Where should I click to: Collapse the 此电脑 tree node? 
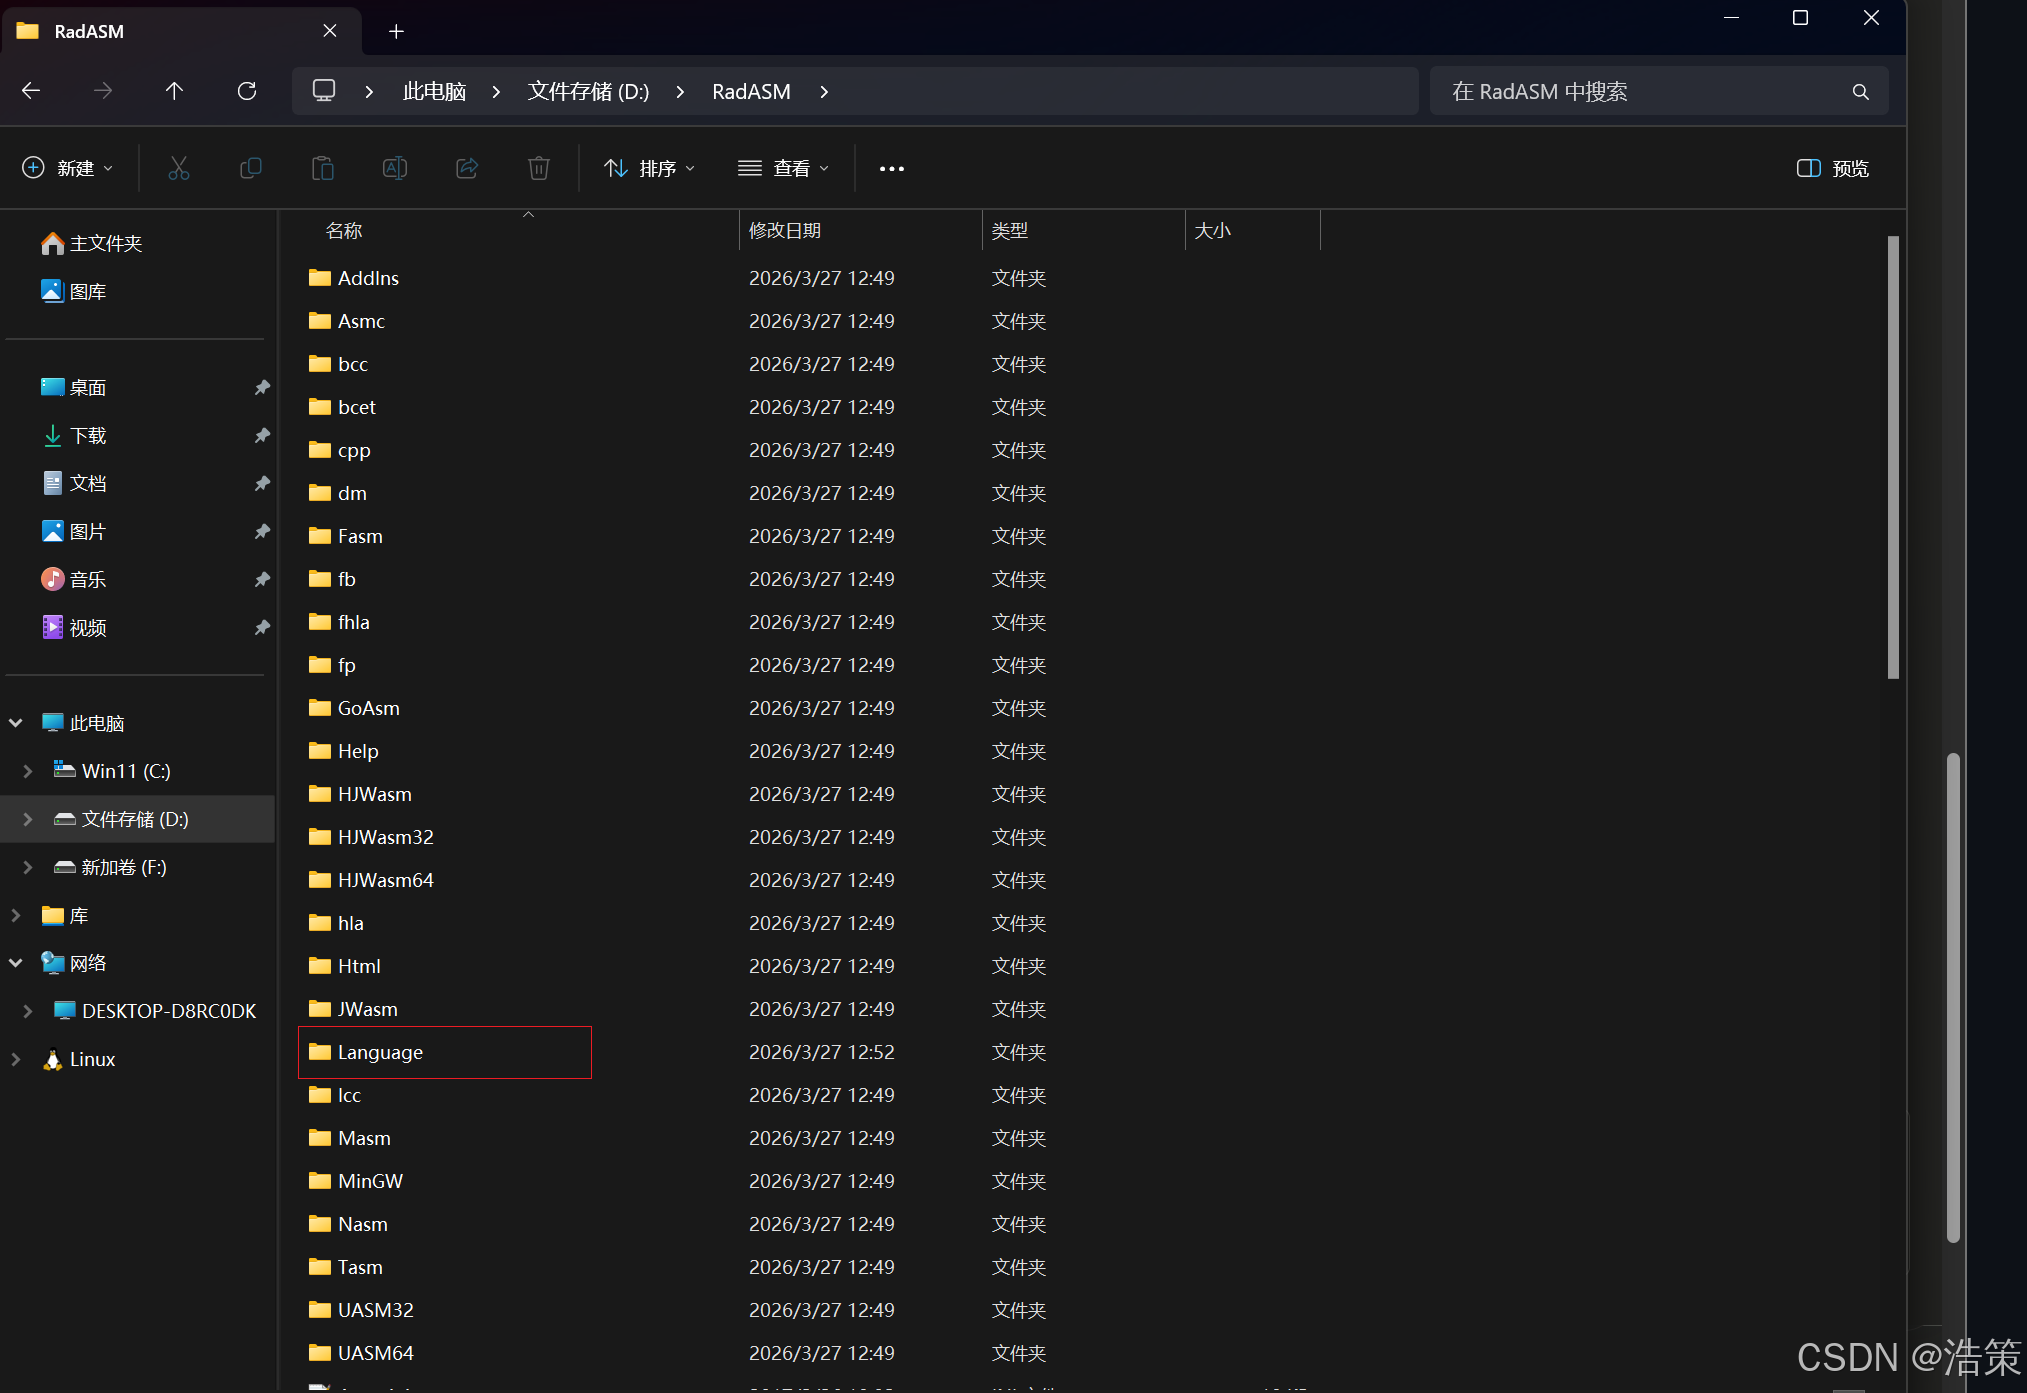pos(16,723)
